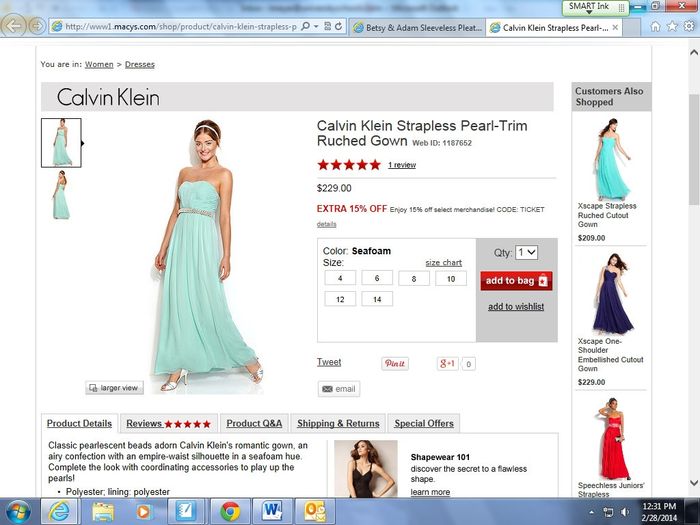Open browser Tools gear icon
This screenshot has height=525, width=700.
(x=689, y=26)
